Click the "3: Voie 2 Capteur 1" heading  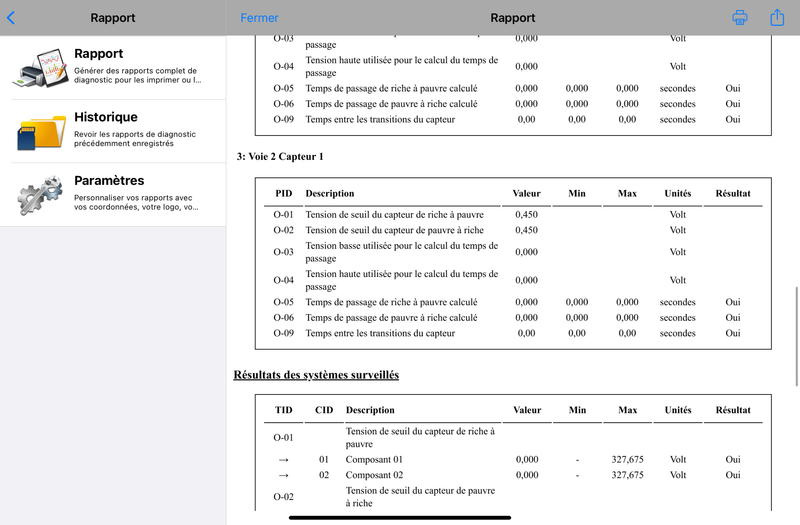(x=280, y=157)
